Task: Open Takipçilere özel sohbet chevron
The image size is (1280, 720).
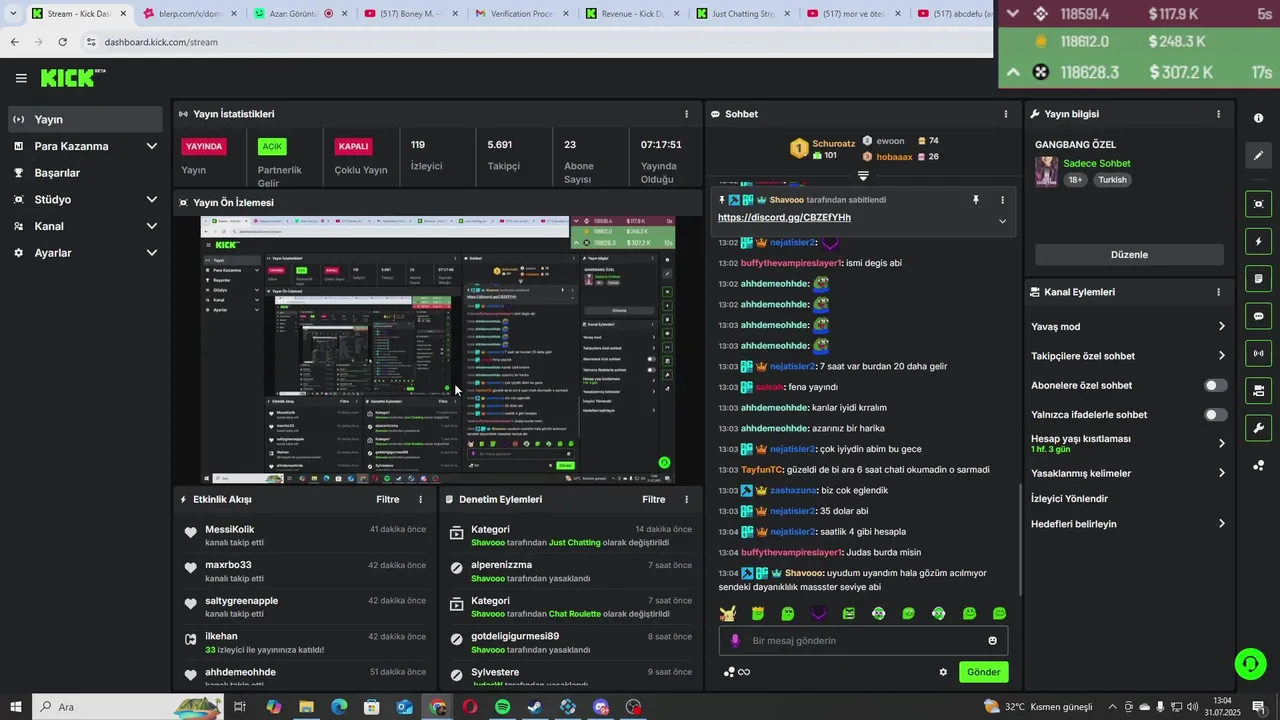Action: pyautogui.click(x=1221, y=355)
